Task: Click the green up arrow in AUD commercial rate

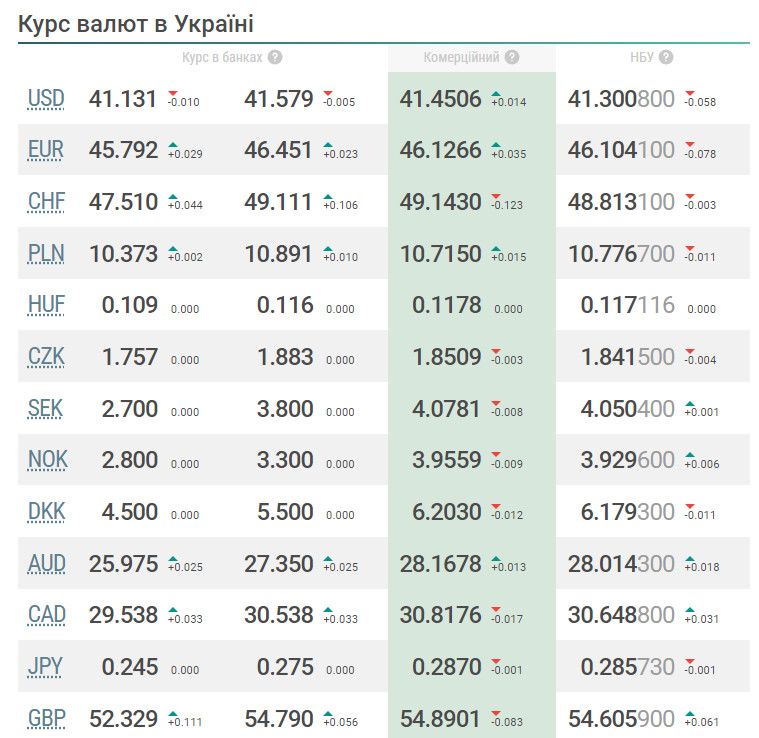Action: 495,558
